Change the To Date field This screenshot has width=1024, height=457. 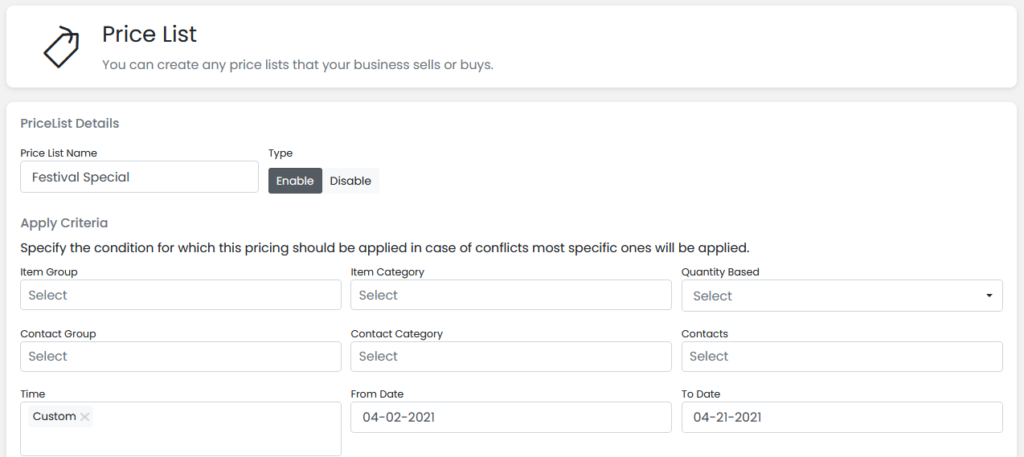tap(842, 417)
